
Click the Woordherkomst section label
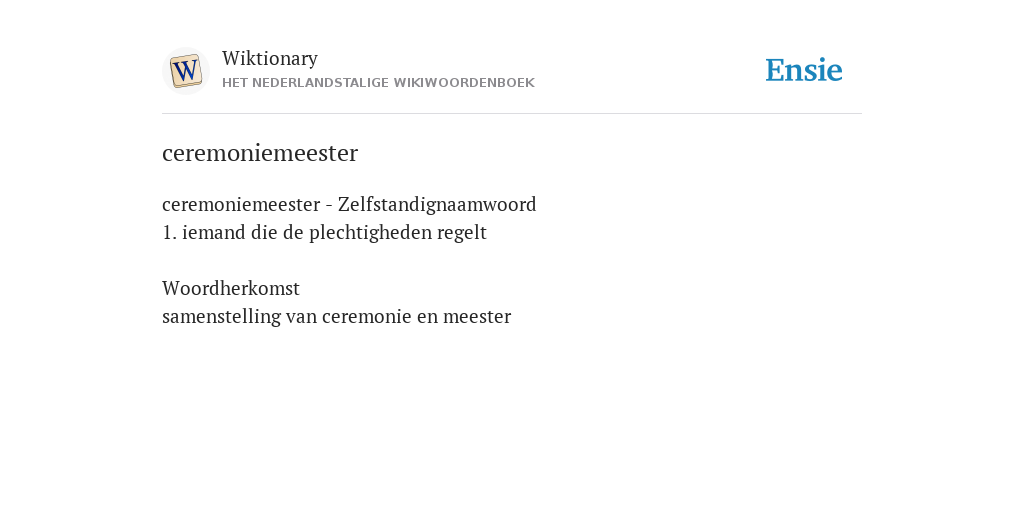click(231, 288)
